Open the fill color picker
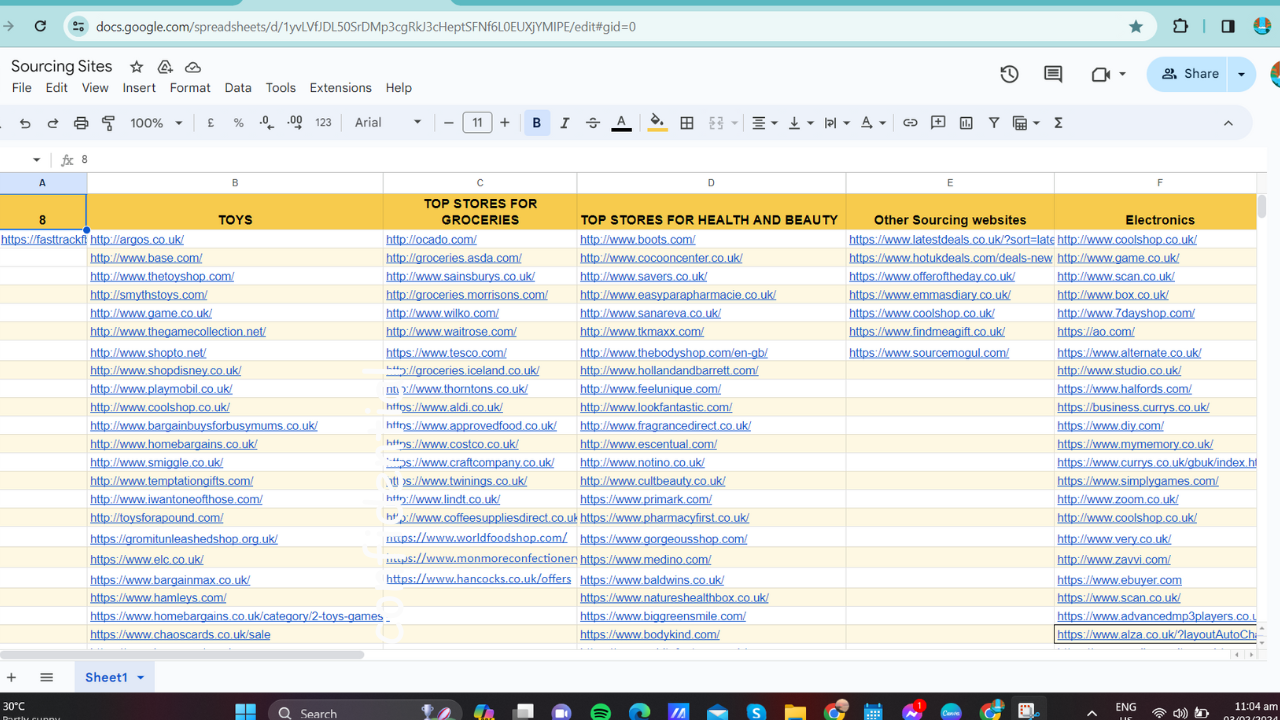The image size is (1280, 720). tap(657, 123)
